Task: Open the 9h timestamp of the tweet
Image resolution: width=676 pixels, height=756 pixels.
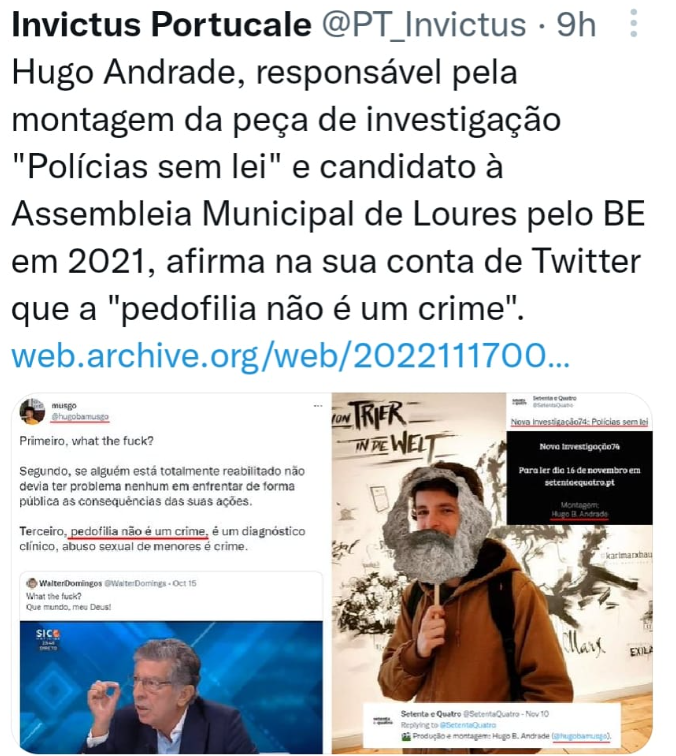Action: tap(576, 24)
